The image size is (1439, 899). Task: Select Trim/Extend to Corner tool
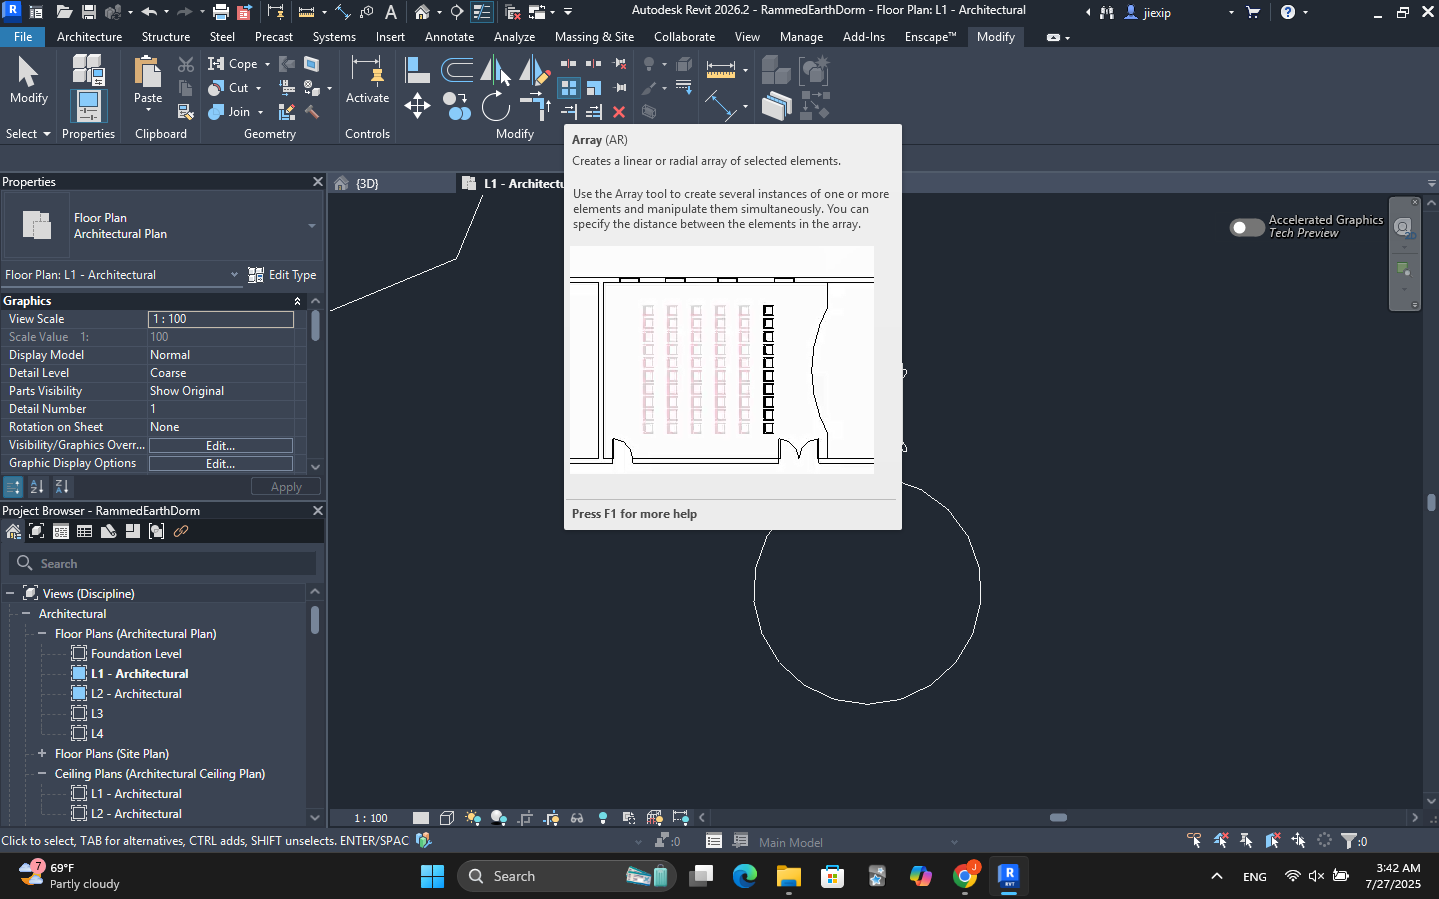[x=535, y=106]
